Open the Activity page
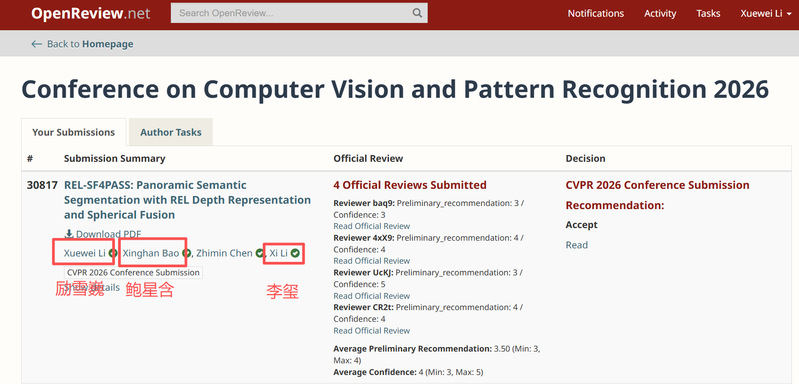 click(660, 14)
